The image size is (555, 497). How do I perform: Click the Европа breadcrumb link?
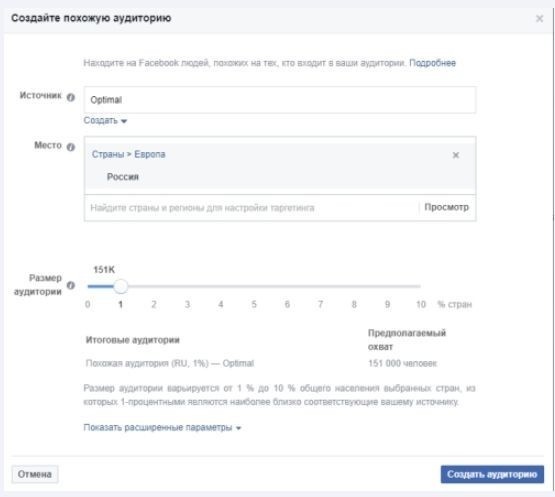click(150, 154)
